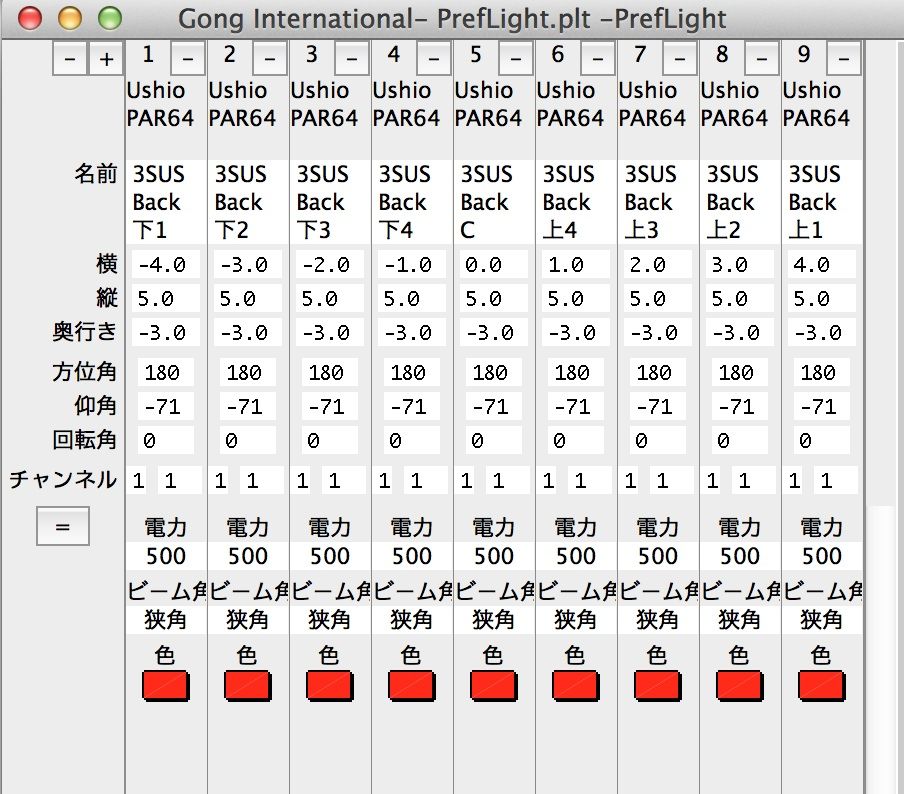Open beam angle 狭角 dropdown for fixture 2

(248, 620)
